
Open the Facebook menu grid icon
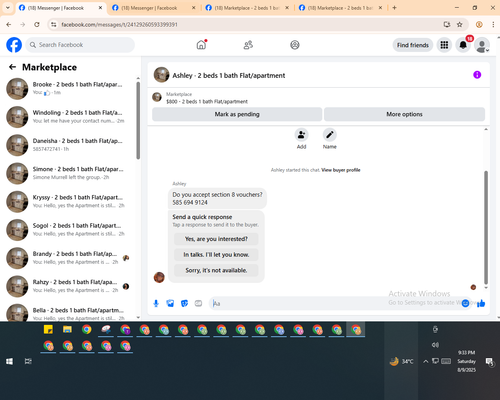coord(444,45)
